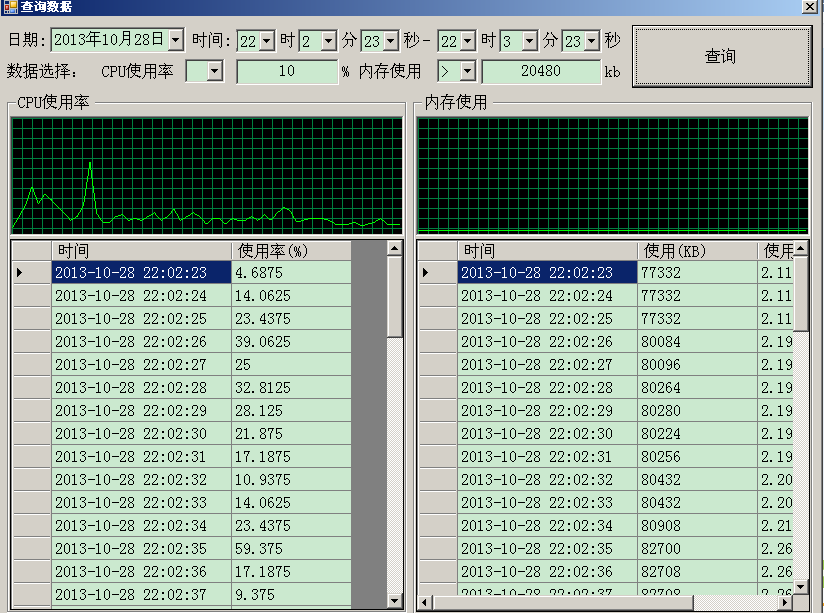Click the app icon in the title bar

[x=9, y=7]
